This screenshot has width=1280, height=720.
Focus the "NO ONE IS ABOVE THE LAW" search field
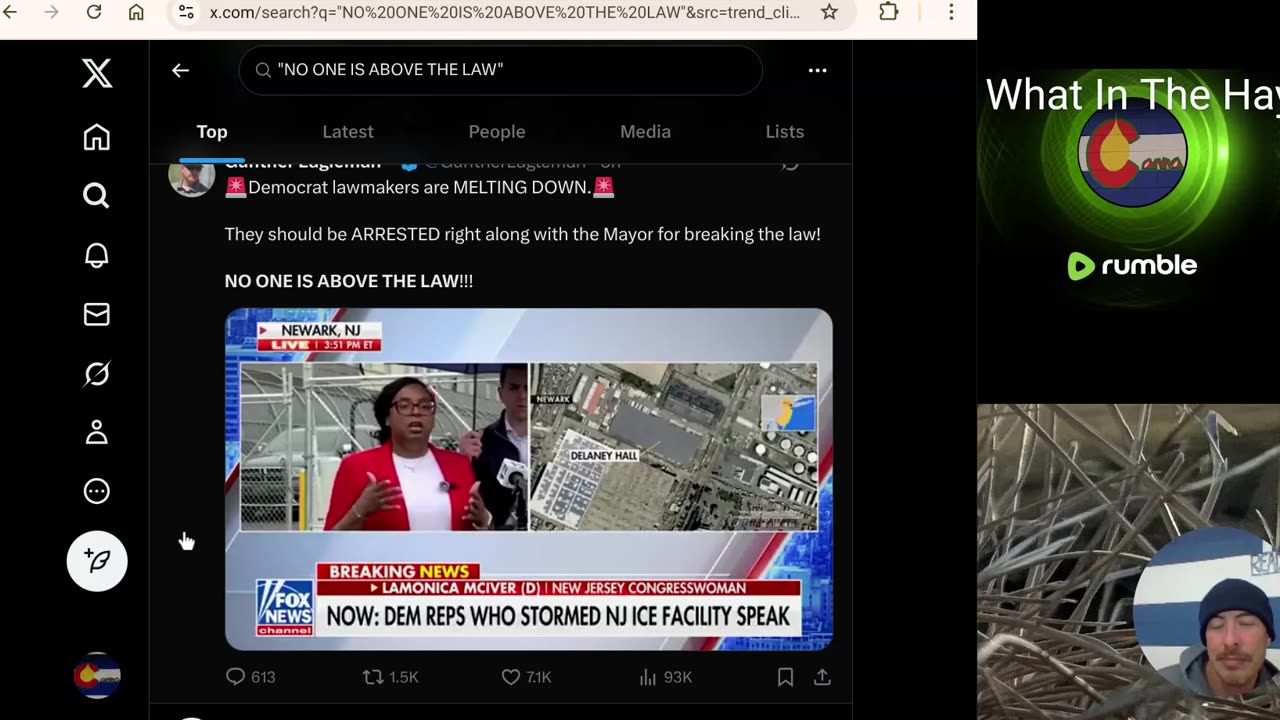tap(500, 70)
